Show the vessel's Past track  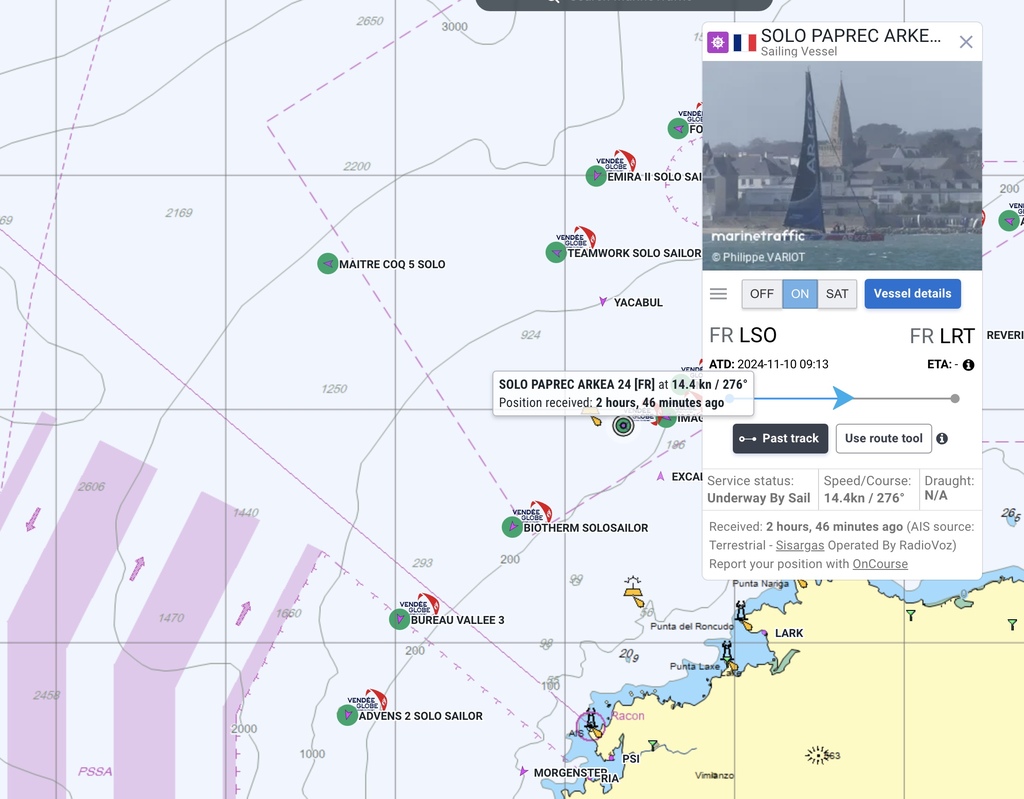(x=780, y=438)
